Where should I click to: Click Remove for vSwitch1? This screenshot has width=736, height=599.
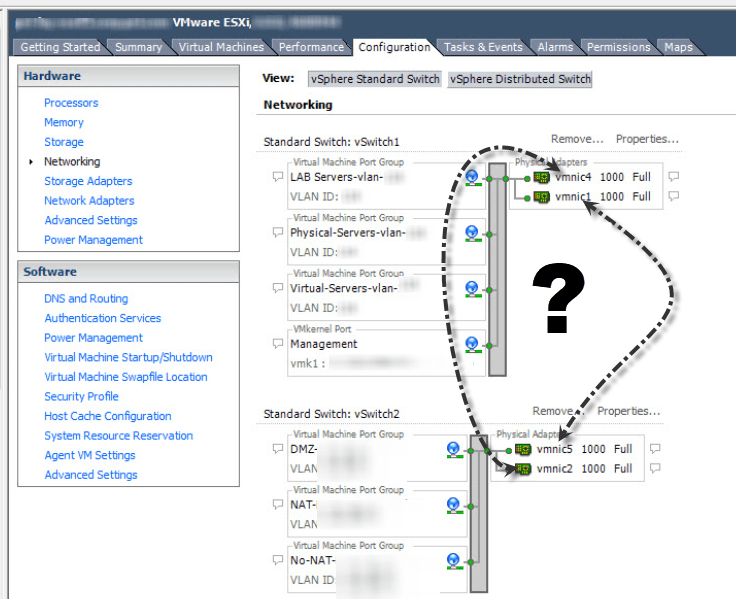(x=577, y=139)
